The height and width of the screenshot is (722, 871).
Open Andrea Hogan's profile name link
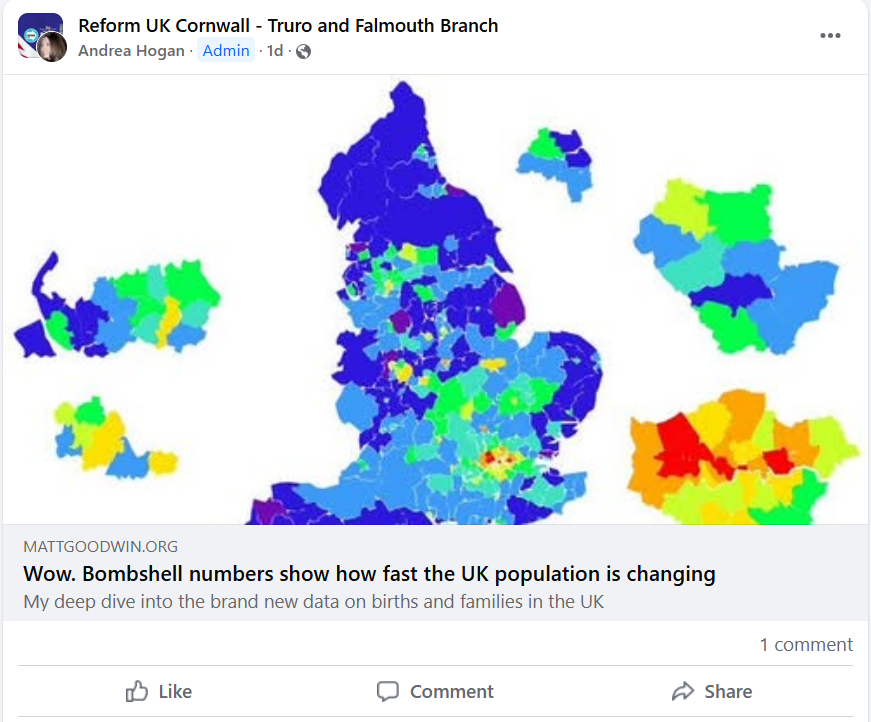[131, 51]
